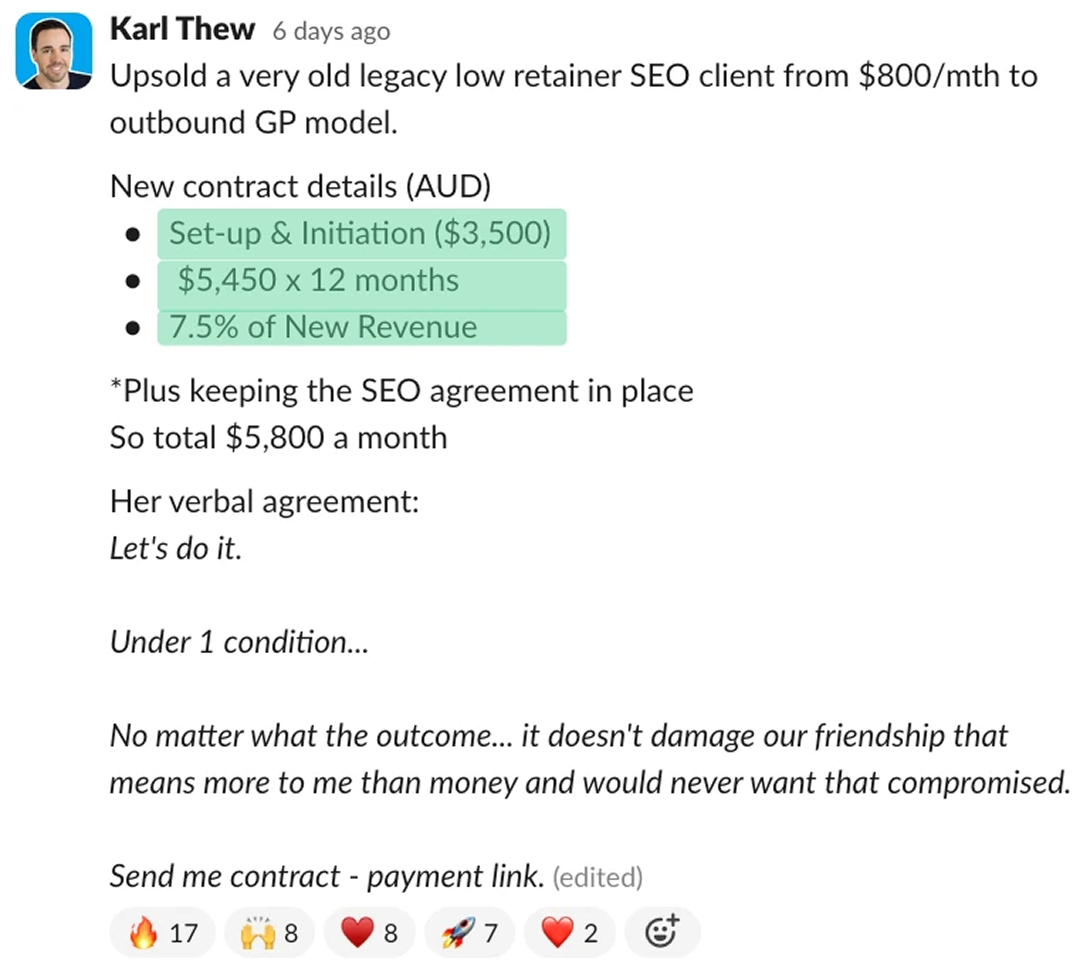
Task: Click the "(edited)" label
Action: (x=597, y=878)
